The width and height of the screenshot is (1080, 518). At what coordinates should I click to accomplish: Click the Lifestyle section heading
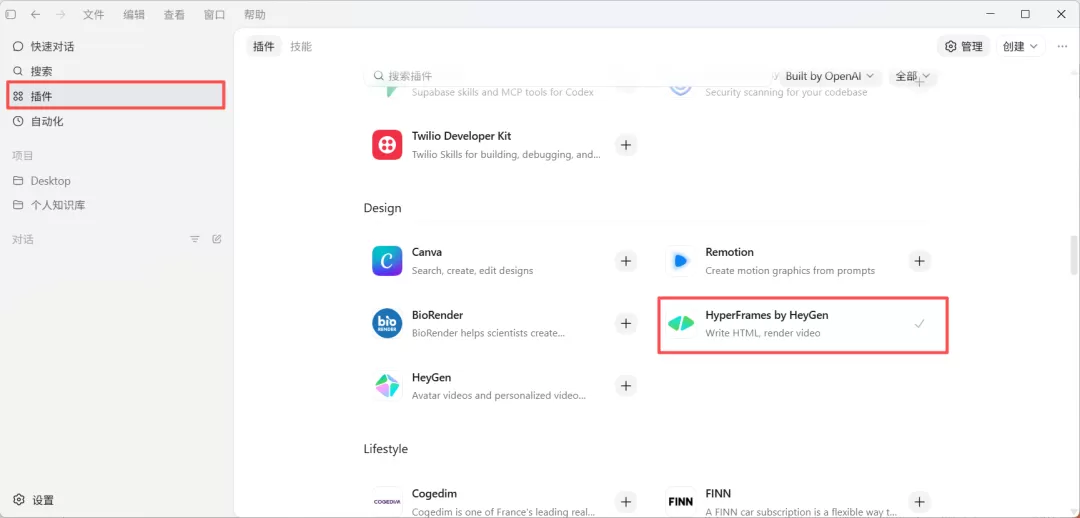point(386,449)
